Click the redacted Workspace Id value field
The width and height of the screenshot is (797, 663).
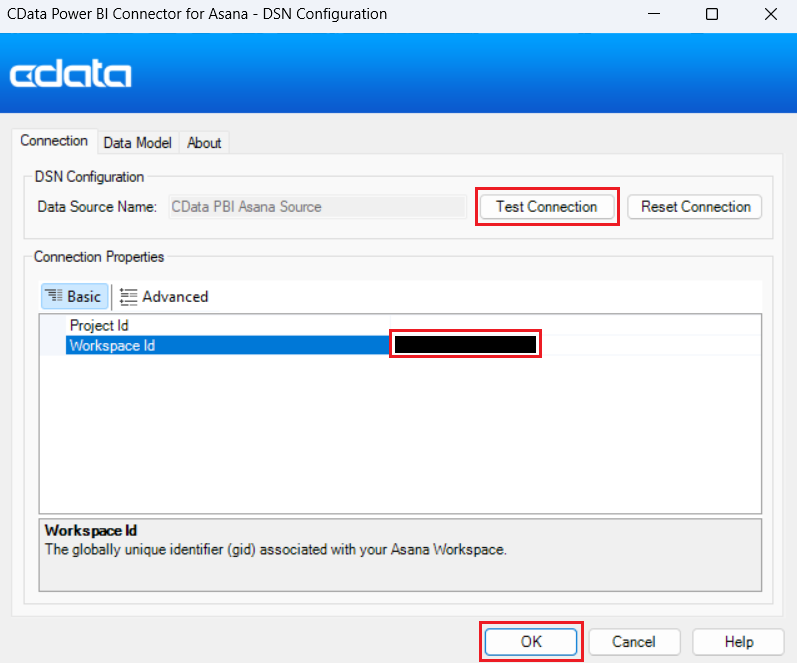[465, 345]
